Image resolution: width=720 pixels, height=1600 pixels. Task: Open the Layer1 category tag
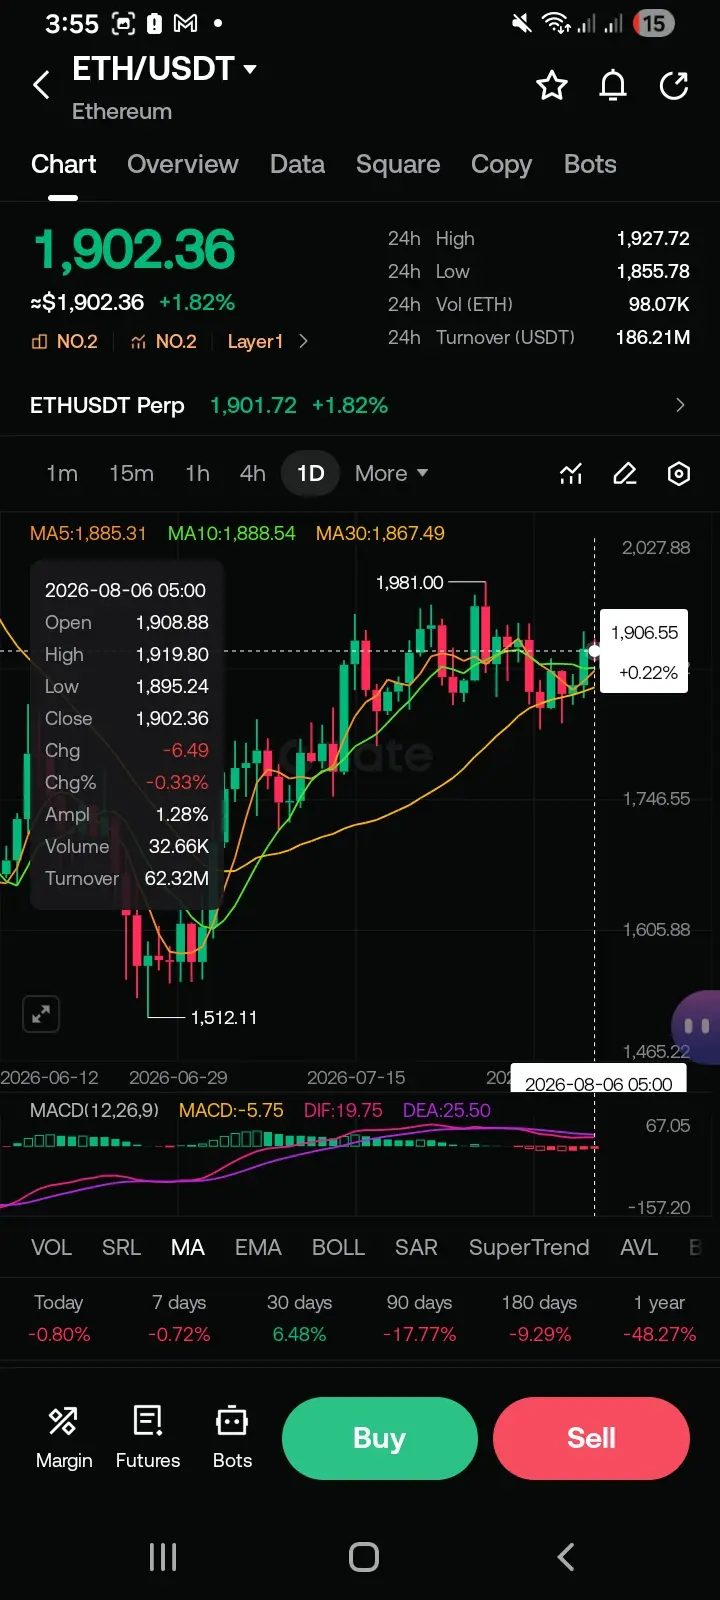(x=255, y=341)
